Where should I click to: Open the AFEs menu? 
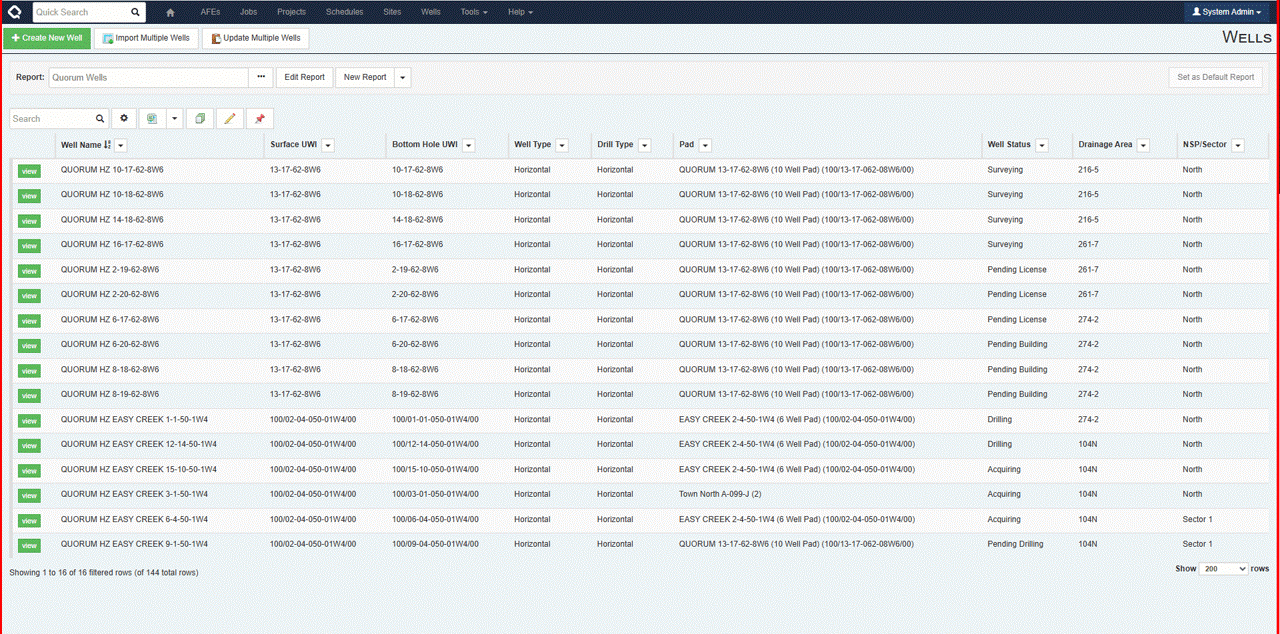click(210, 12)
